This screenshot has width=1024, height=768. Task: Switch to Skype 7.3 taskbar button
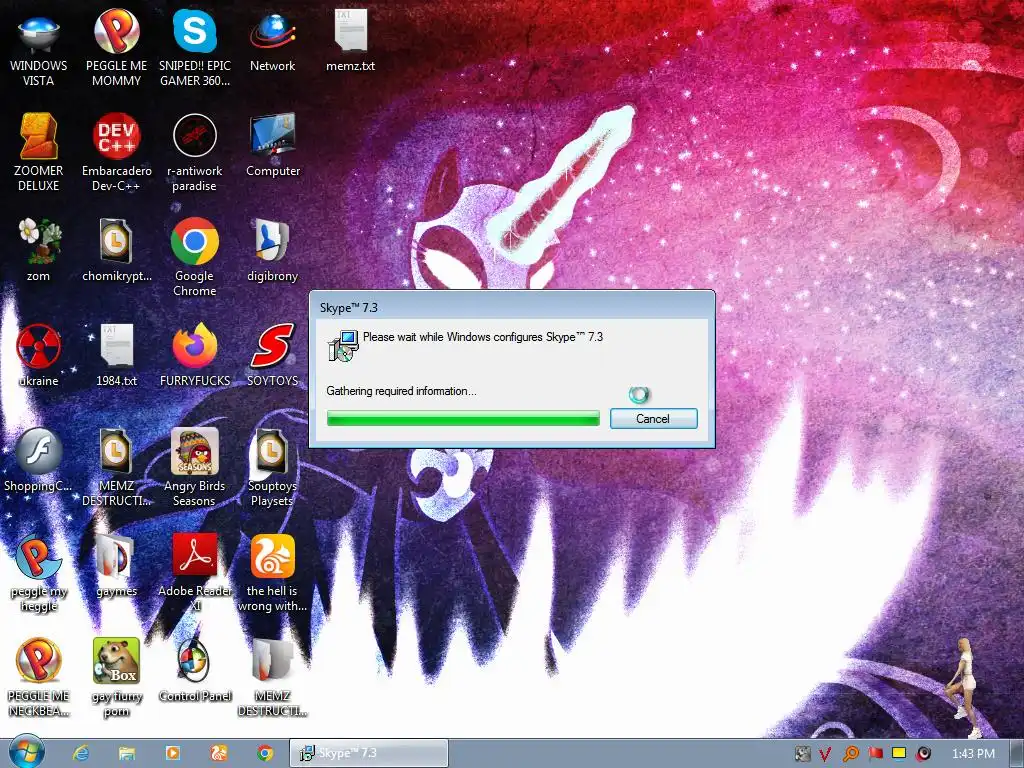(x=369, y=753)
